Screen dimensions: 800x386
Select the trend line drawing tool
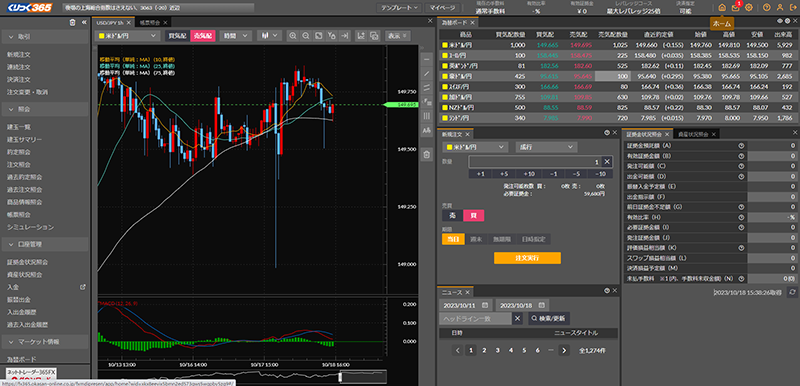point(427,73)
